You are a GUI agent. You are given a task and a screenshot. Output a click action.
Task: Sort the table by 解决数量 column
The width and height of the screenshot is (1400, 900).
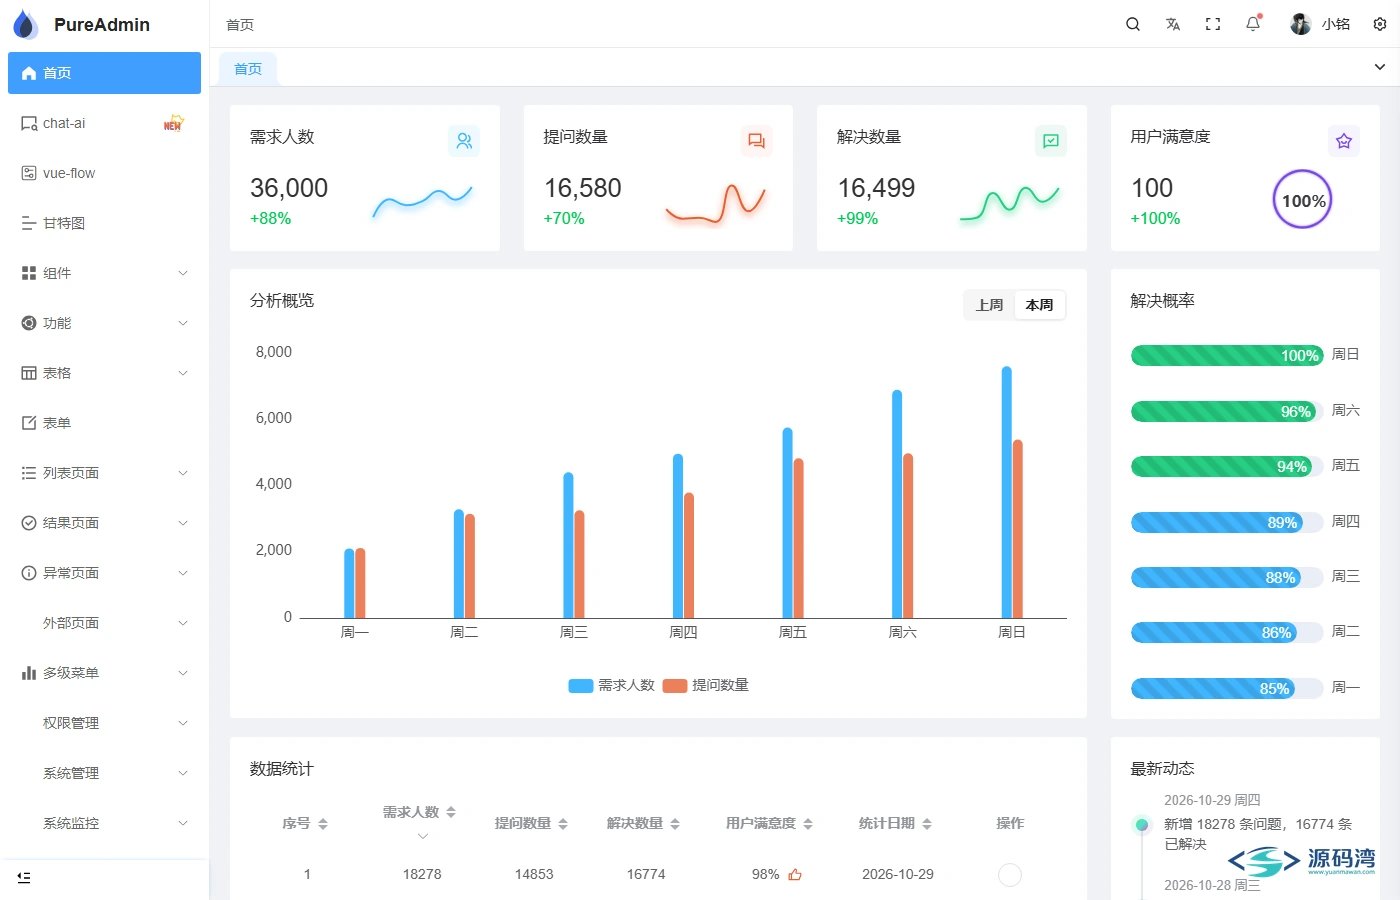coord(675,824)
